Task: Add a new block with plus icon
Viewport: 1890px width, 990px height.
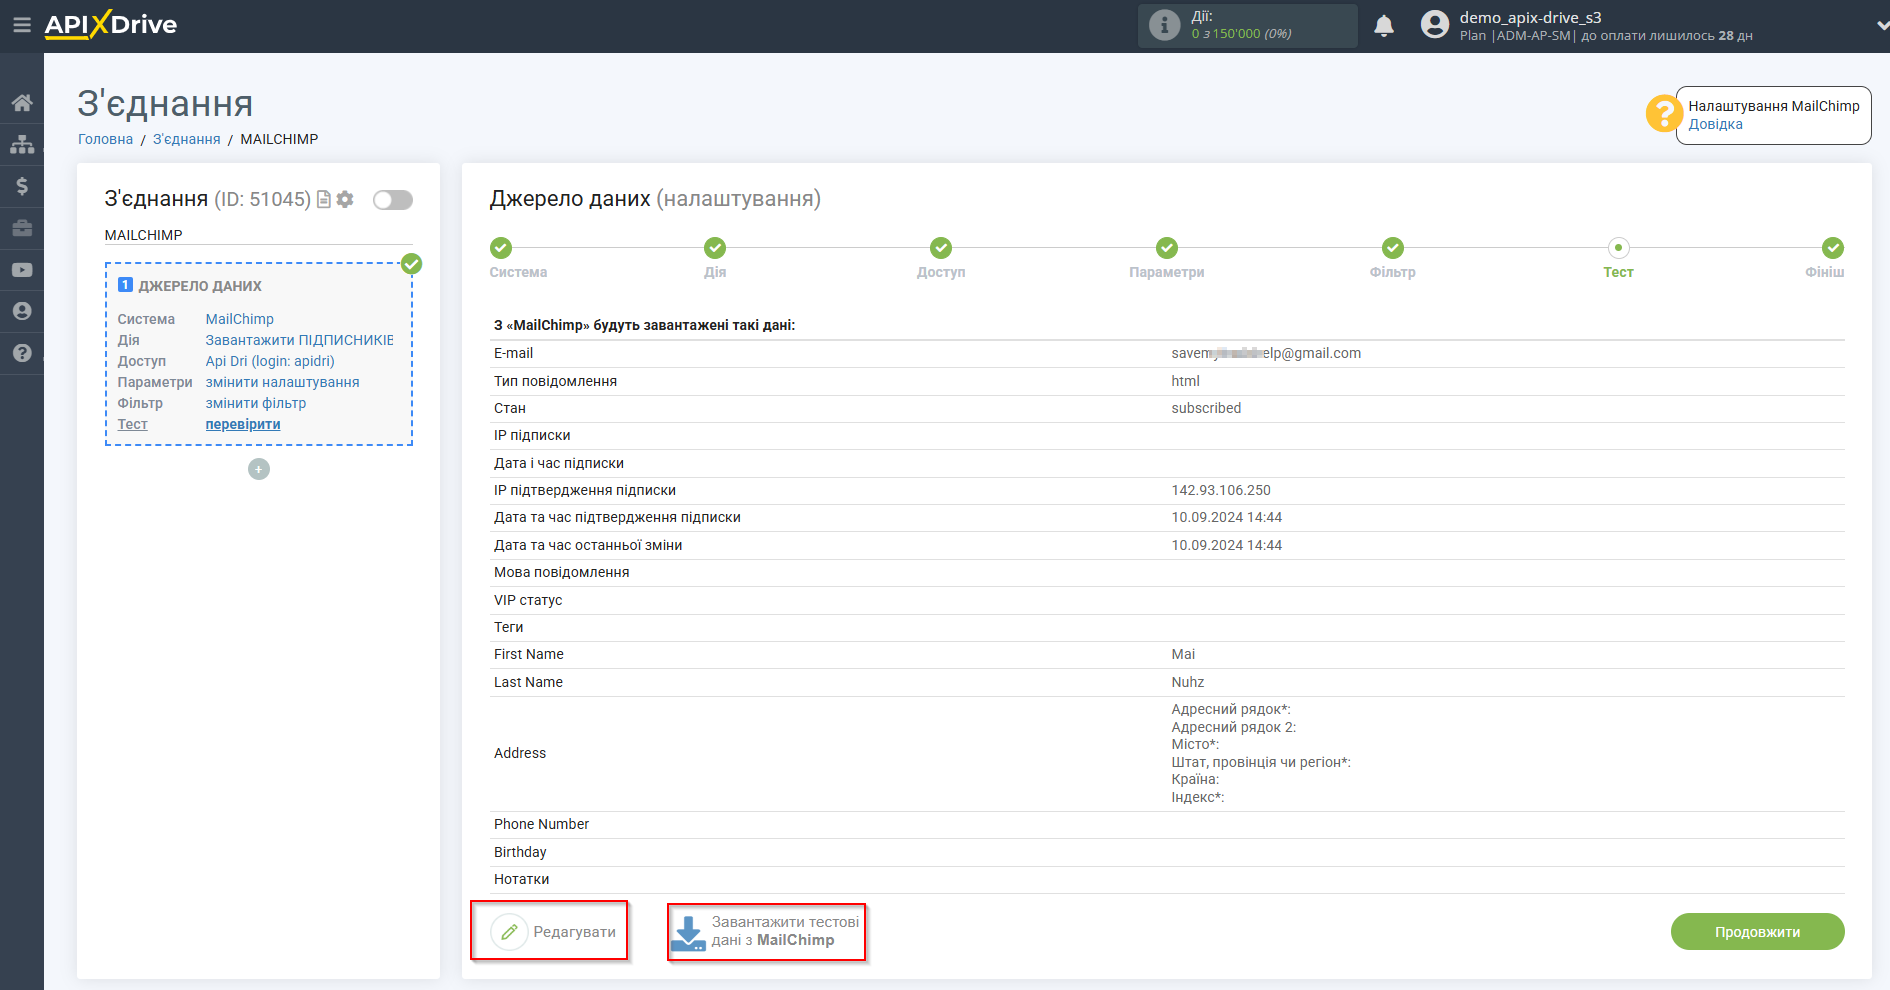Action: point(259,469)
